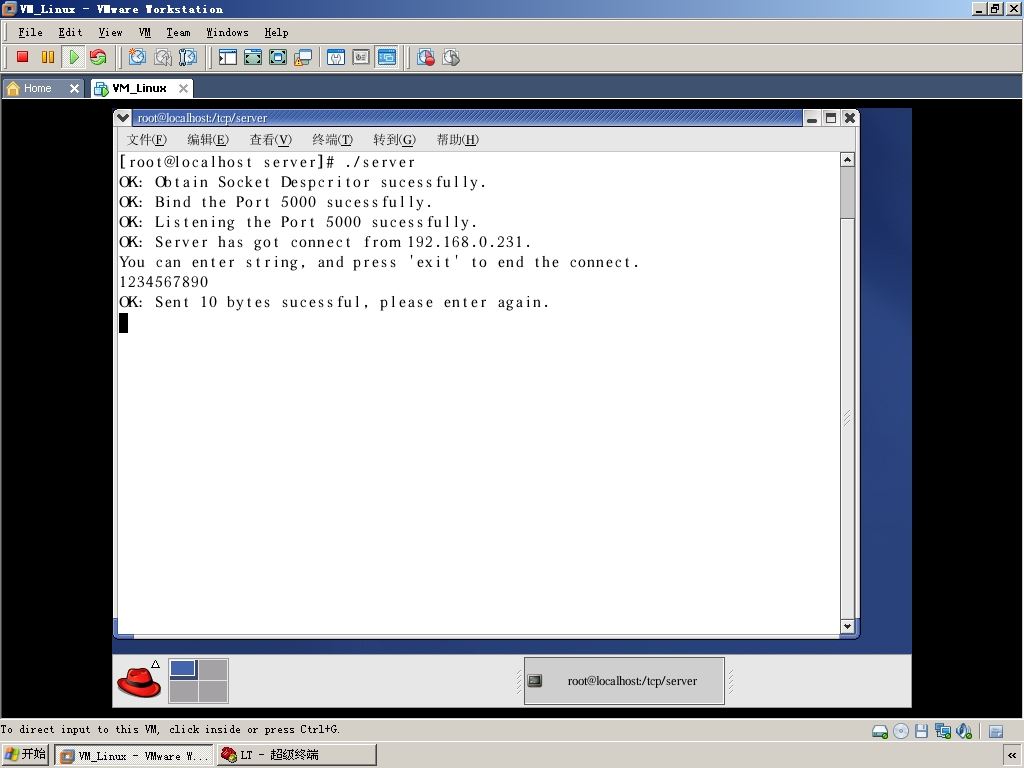Click the hard disk status icon
The image size is (1024, 768).
coord(880,731)
